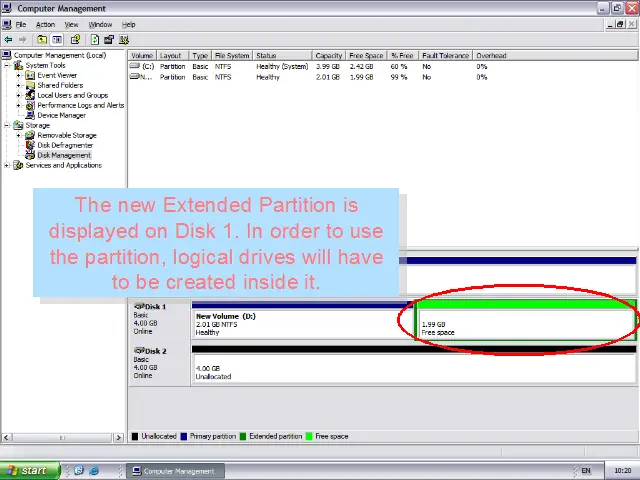Sort volumes by File System column header
Image resolution: width=640 pixels, height=480 pixels.
click(x=231, y=56)
